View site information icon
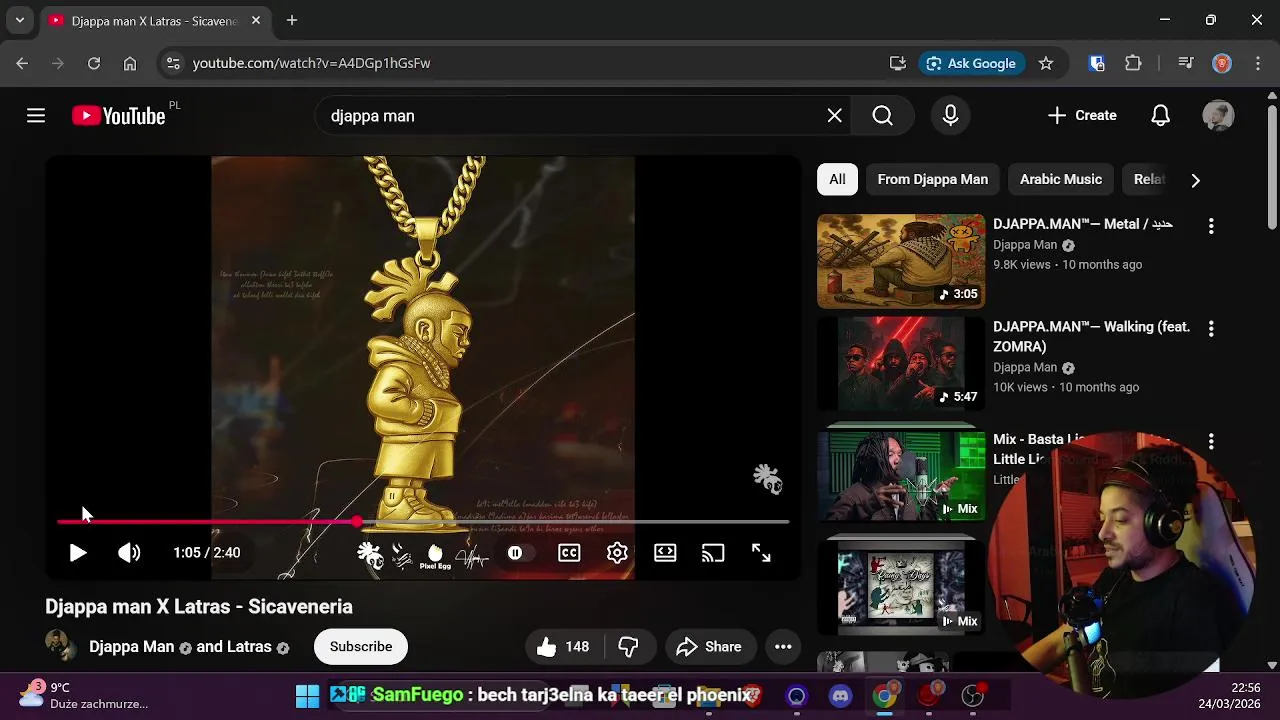The image size is (1280, 720). pos(173,63)
